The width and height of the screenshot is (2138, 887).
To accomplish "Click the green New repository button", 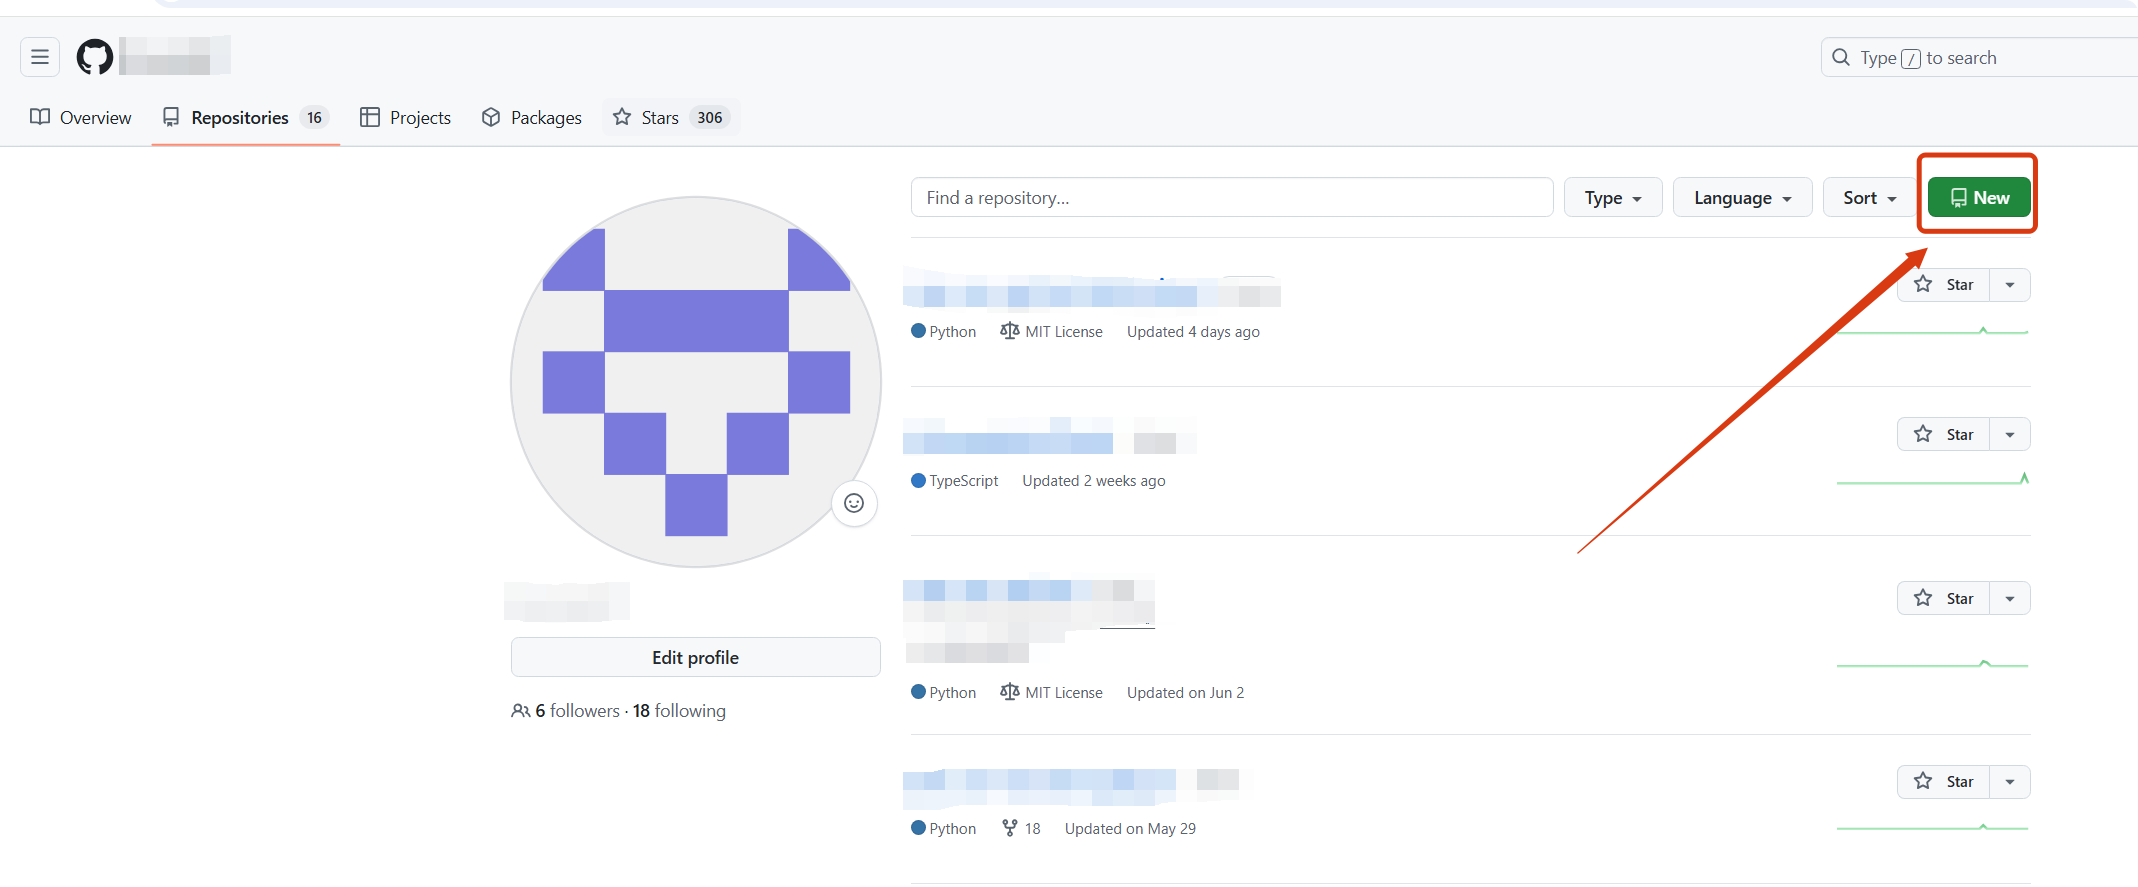I will click(1979, 197).
